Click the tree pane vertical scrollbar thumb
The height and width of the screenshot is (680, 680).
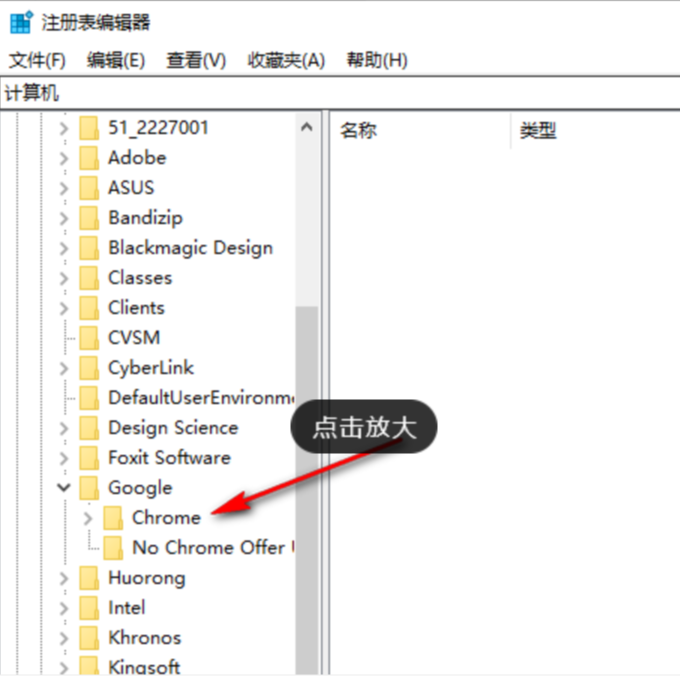tap(307, 490)
